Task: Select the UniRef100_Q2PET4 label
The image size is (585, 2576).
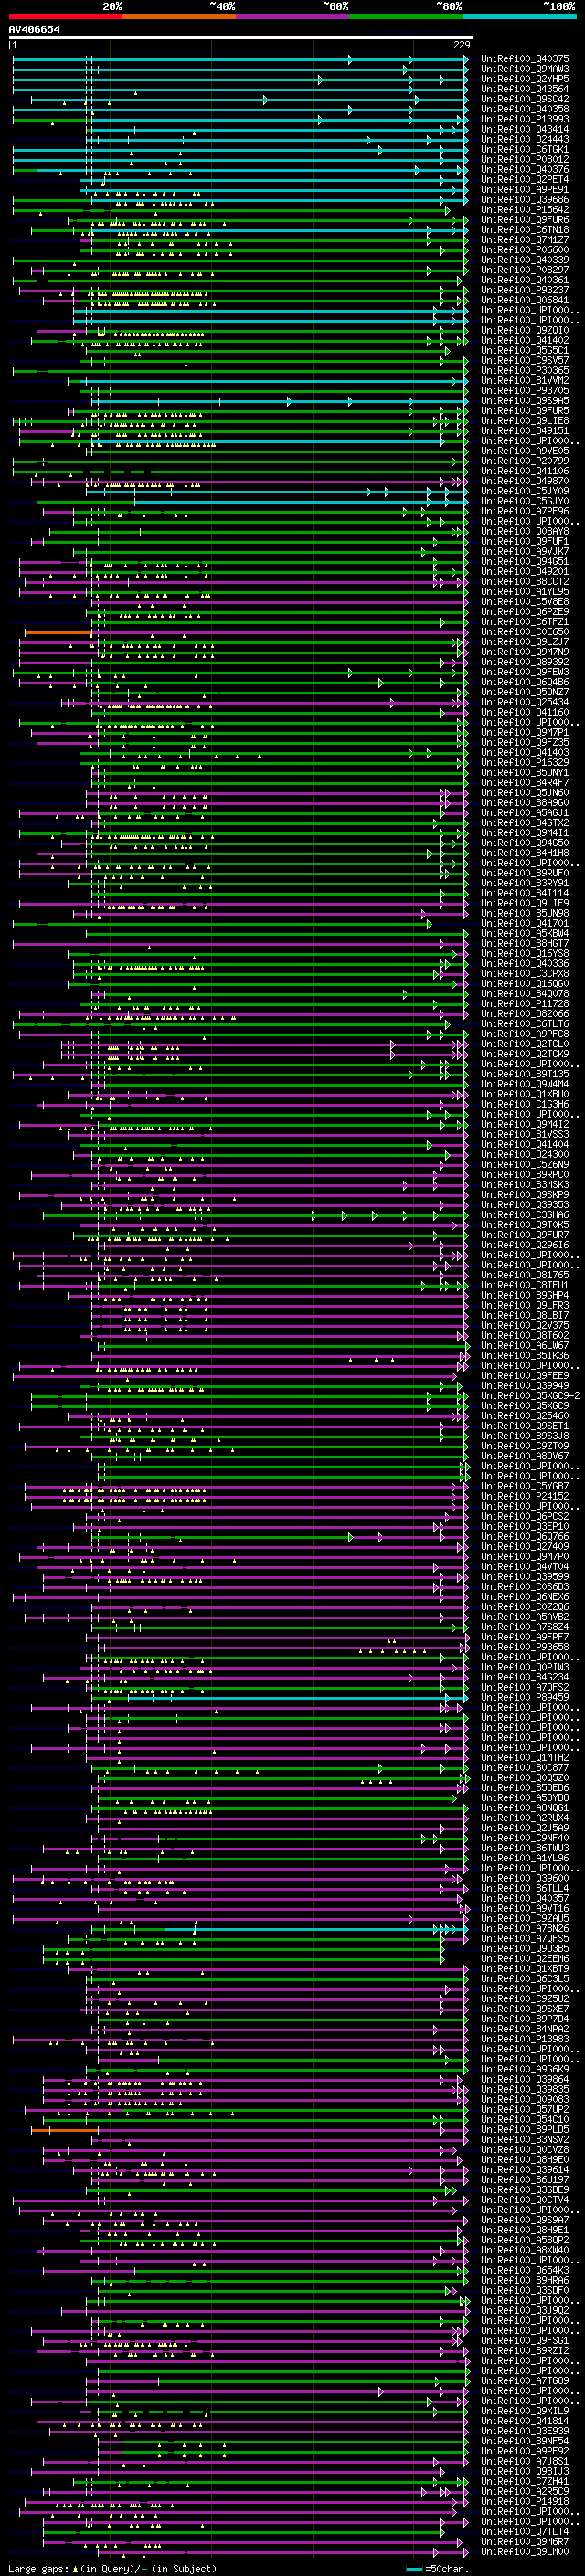Action: [524, 179]
